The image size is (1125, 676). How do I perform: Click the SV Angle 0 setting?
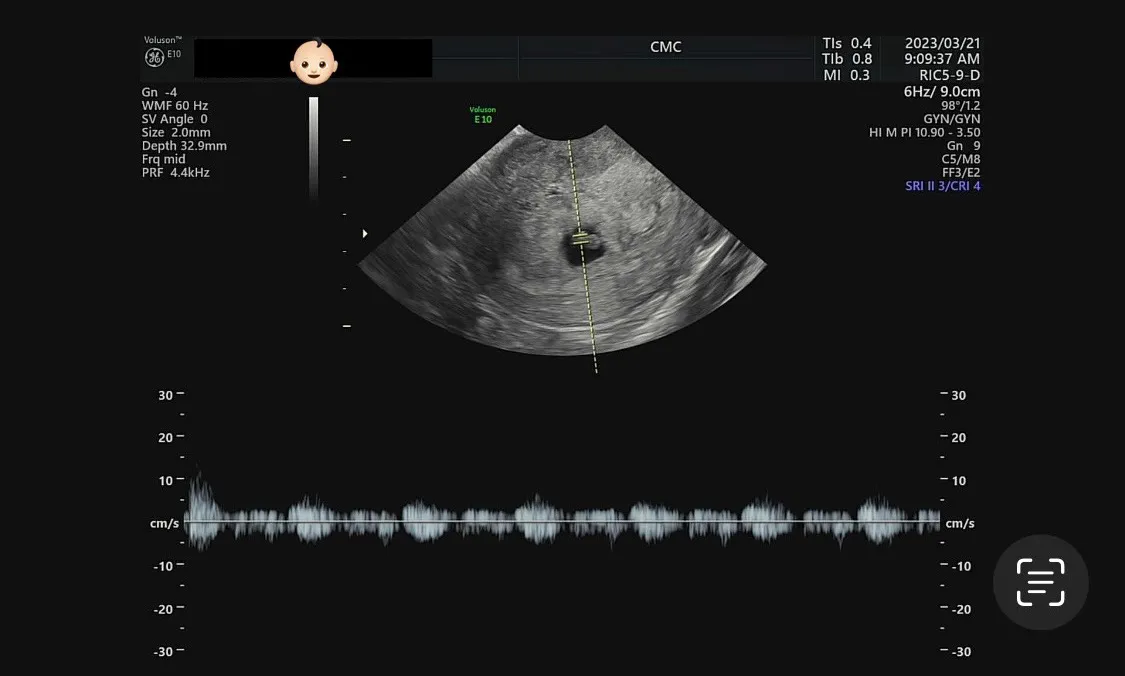(174, 119)
